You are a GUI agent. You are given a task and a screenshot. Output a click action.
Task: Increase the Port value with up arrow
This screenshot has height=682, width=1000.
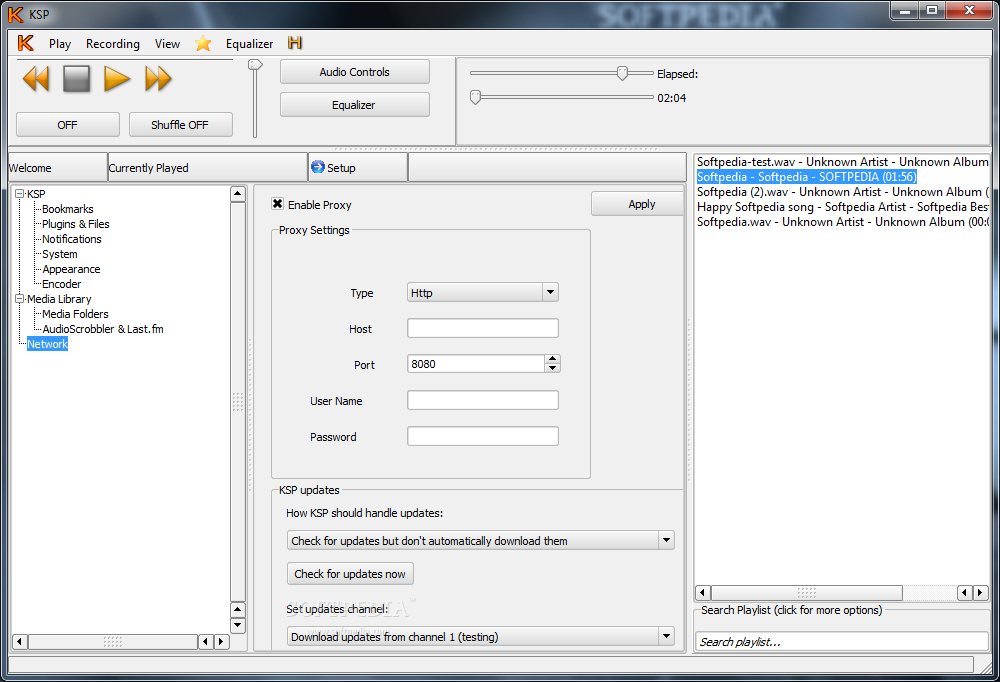[553, 359]
